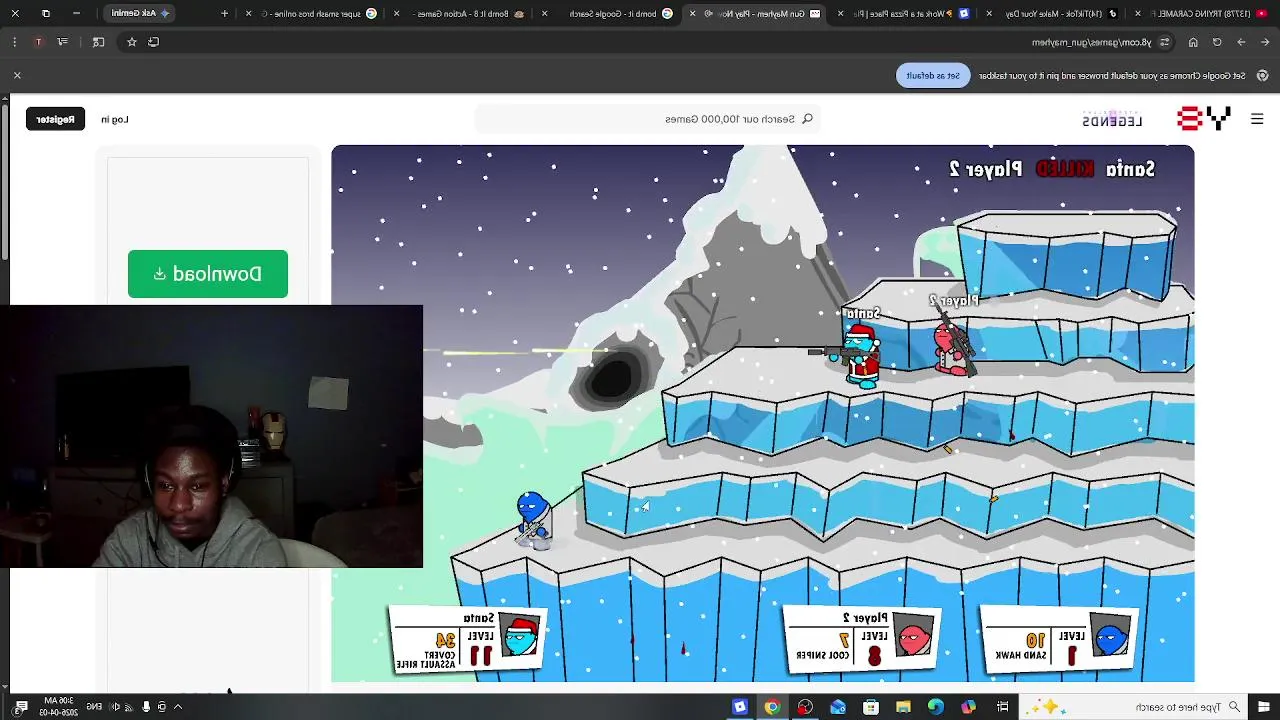This screenshot has height=720, width=1280.
Task: Close the Bomb It 8 tab
Action: tap(397, 13)
